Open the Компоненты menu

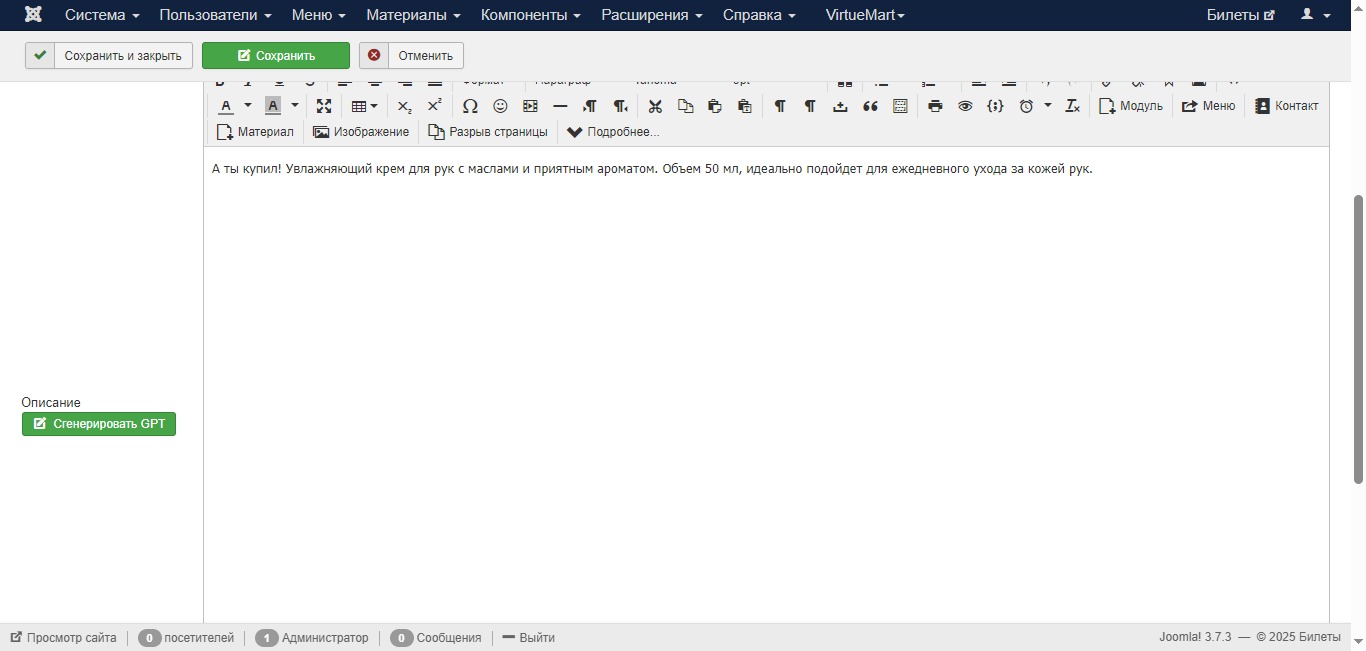(531, 15)
